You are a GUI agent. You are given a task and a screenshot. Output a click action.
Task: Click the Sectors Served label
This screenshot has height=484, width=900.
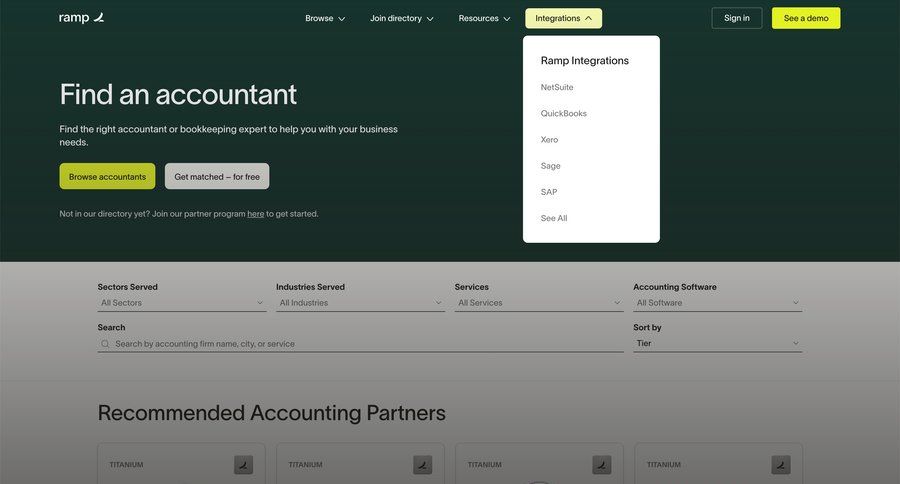127,287
